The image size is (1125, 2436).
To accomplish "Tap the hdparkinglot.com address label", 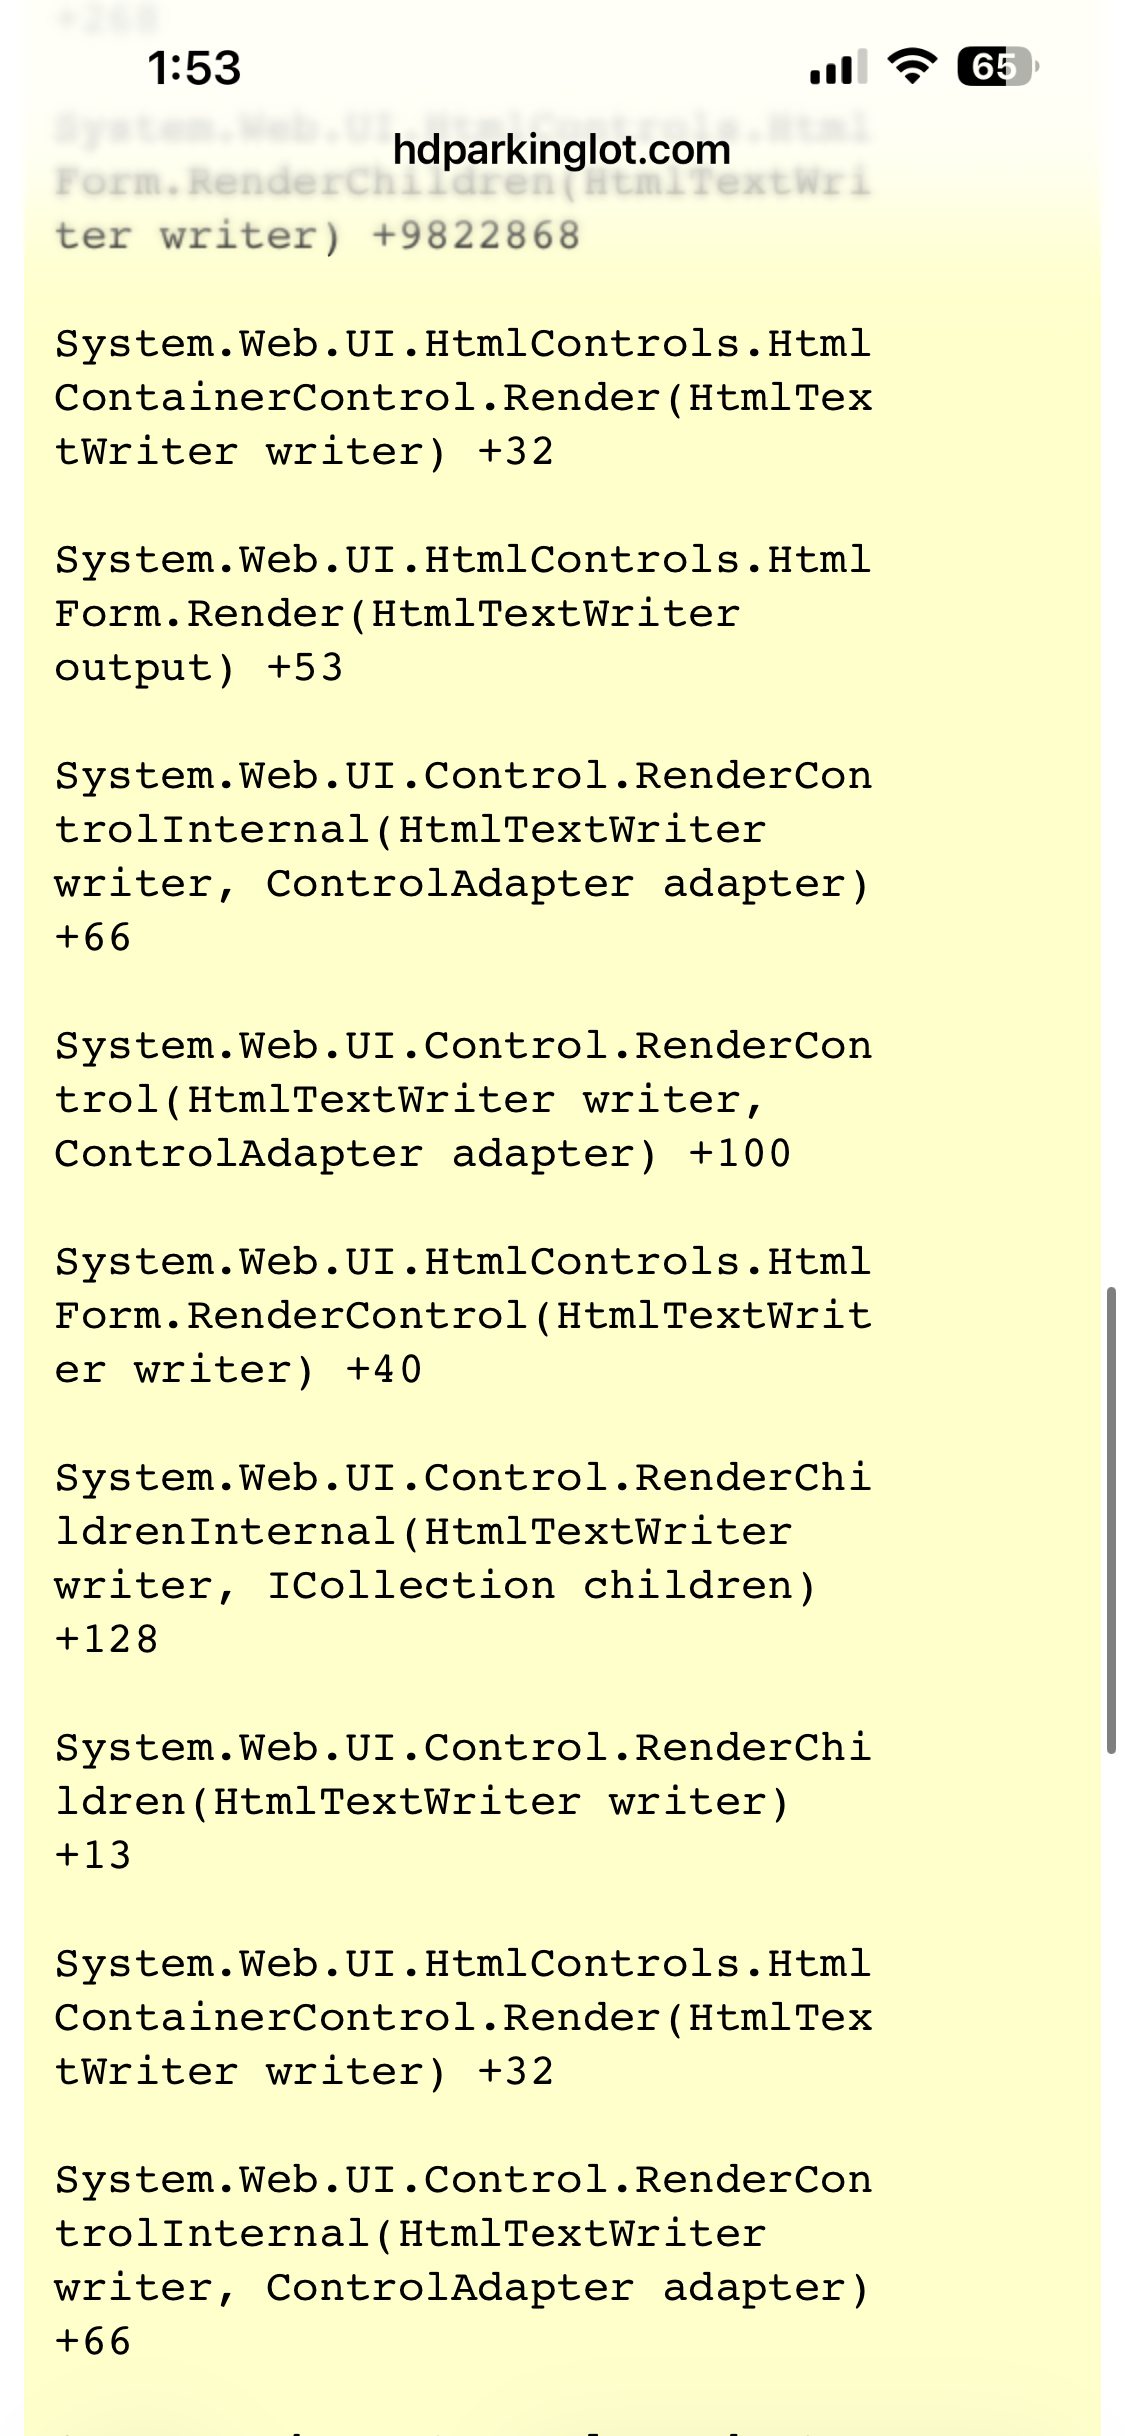I will pos(562,150).
